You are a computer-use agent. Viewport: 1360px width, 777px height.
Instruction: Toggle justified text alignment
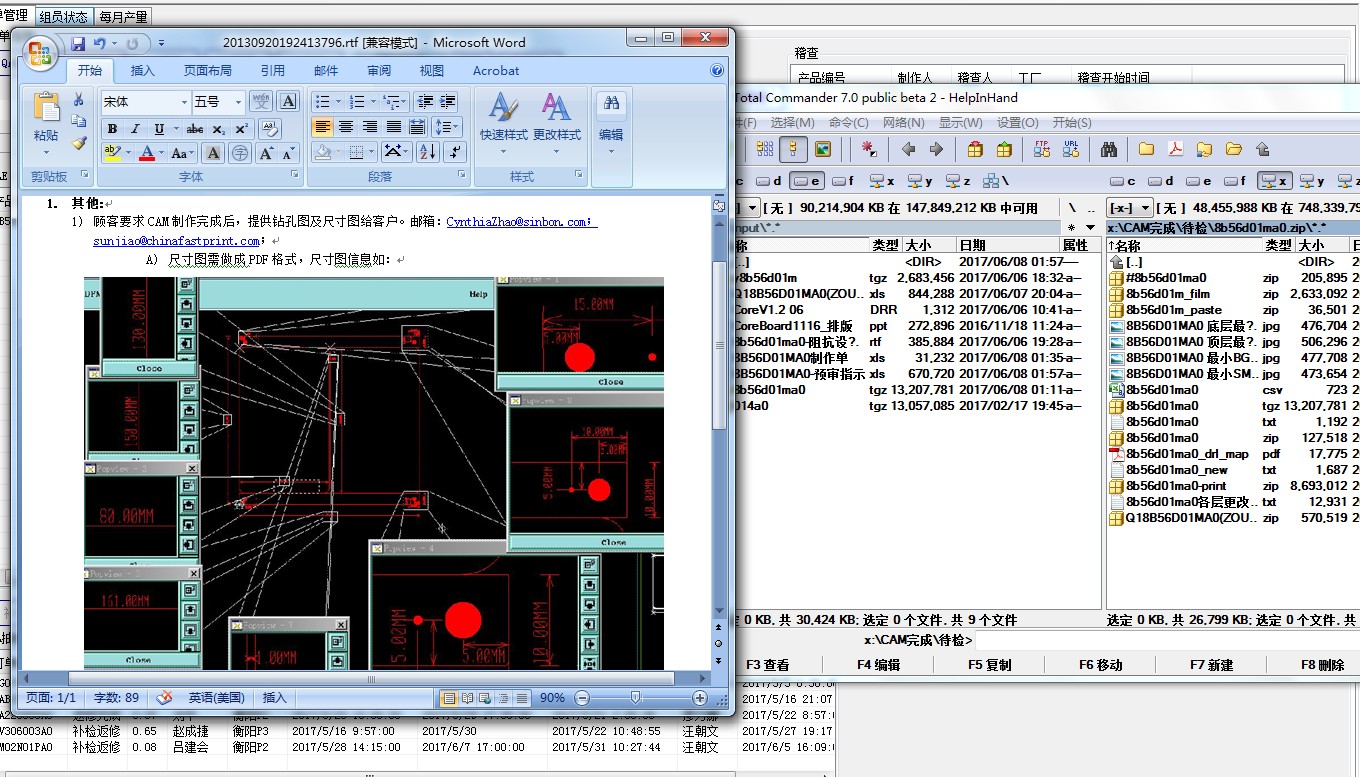click(x=394, y=127)
